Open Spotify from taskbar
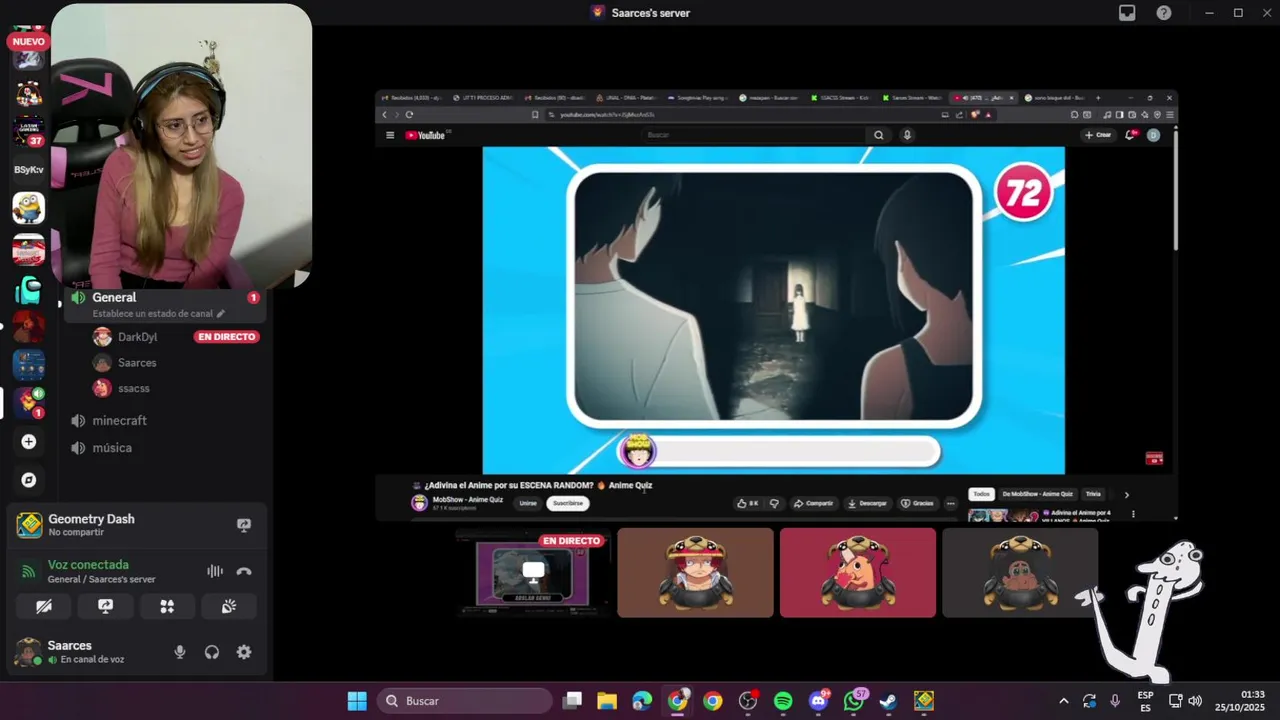 pos(783,701)
